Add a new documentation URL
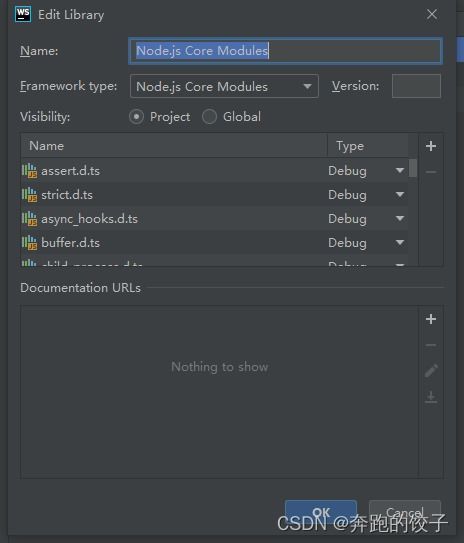Image resolution: width=464 pixels, height=543 pixels. [x=431, y=319]
